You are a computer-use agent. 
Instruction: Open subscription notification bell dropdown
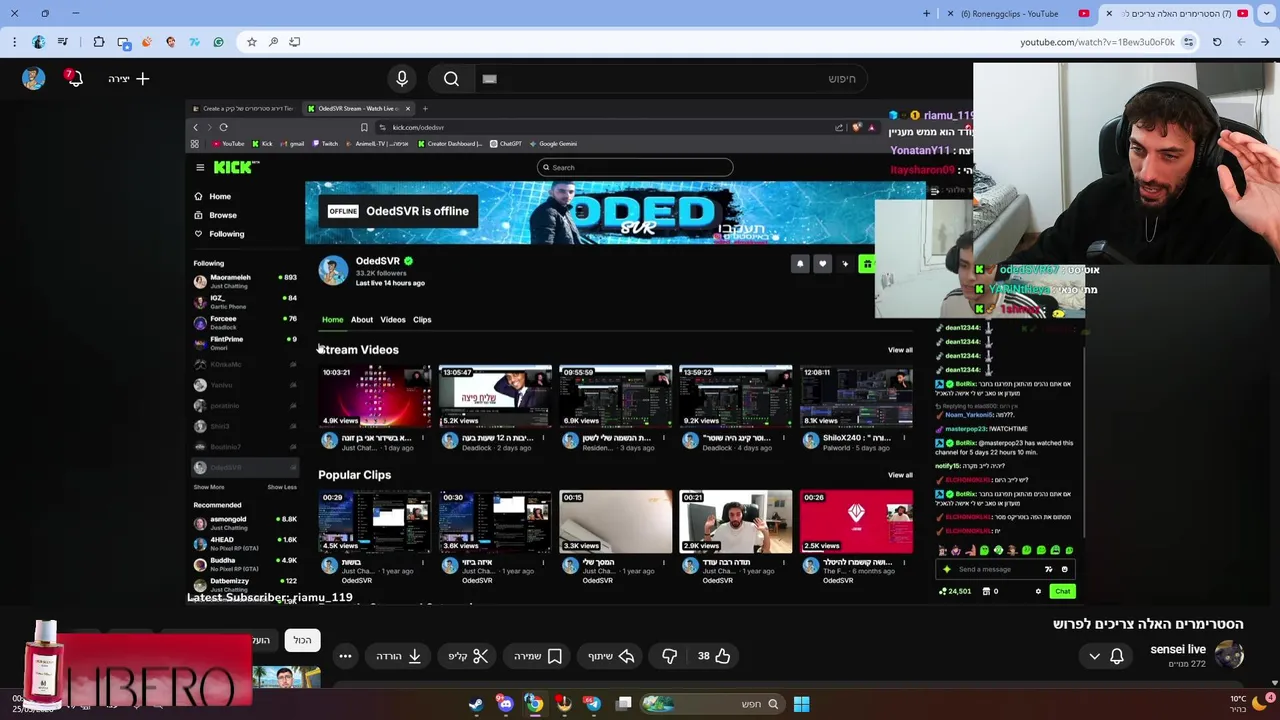click(x=1106, y=656)
